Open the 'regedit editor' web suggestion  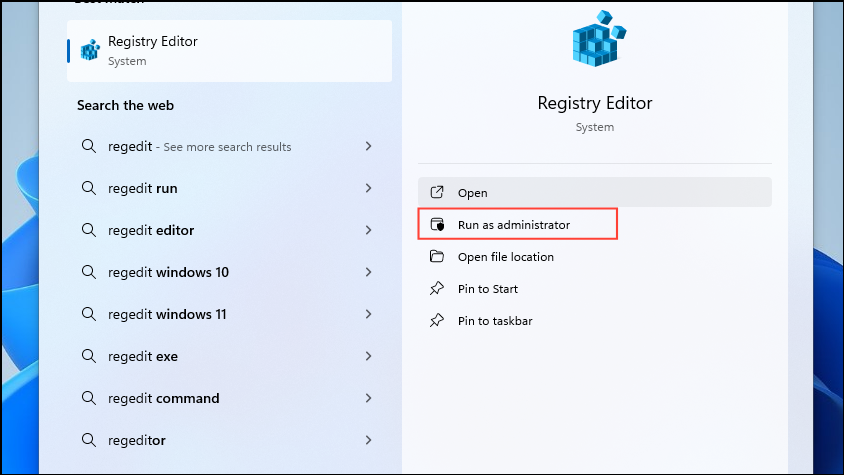click(229, 230)
